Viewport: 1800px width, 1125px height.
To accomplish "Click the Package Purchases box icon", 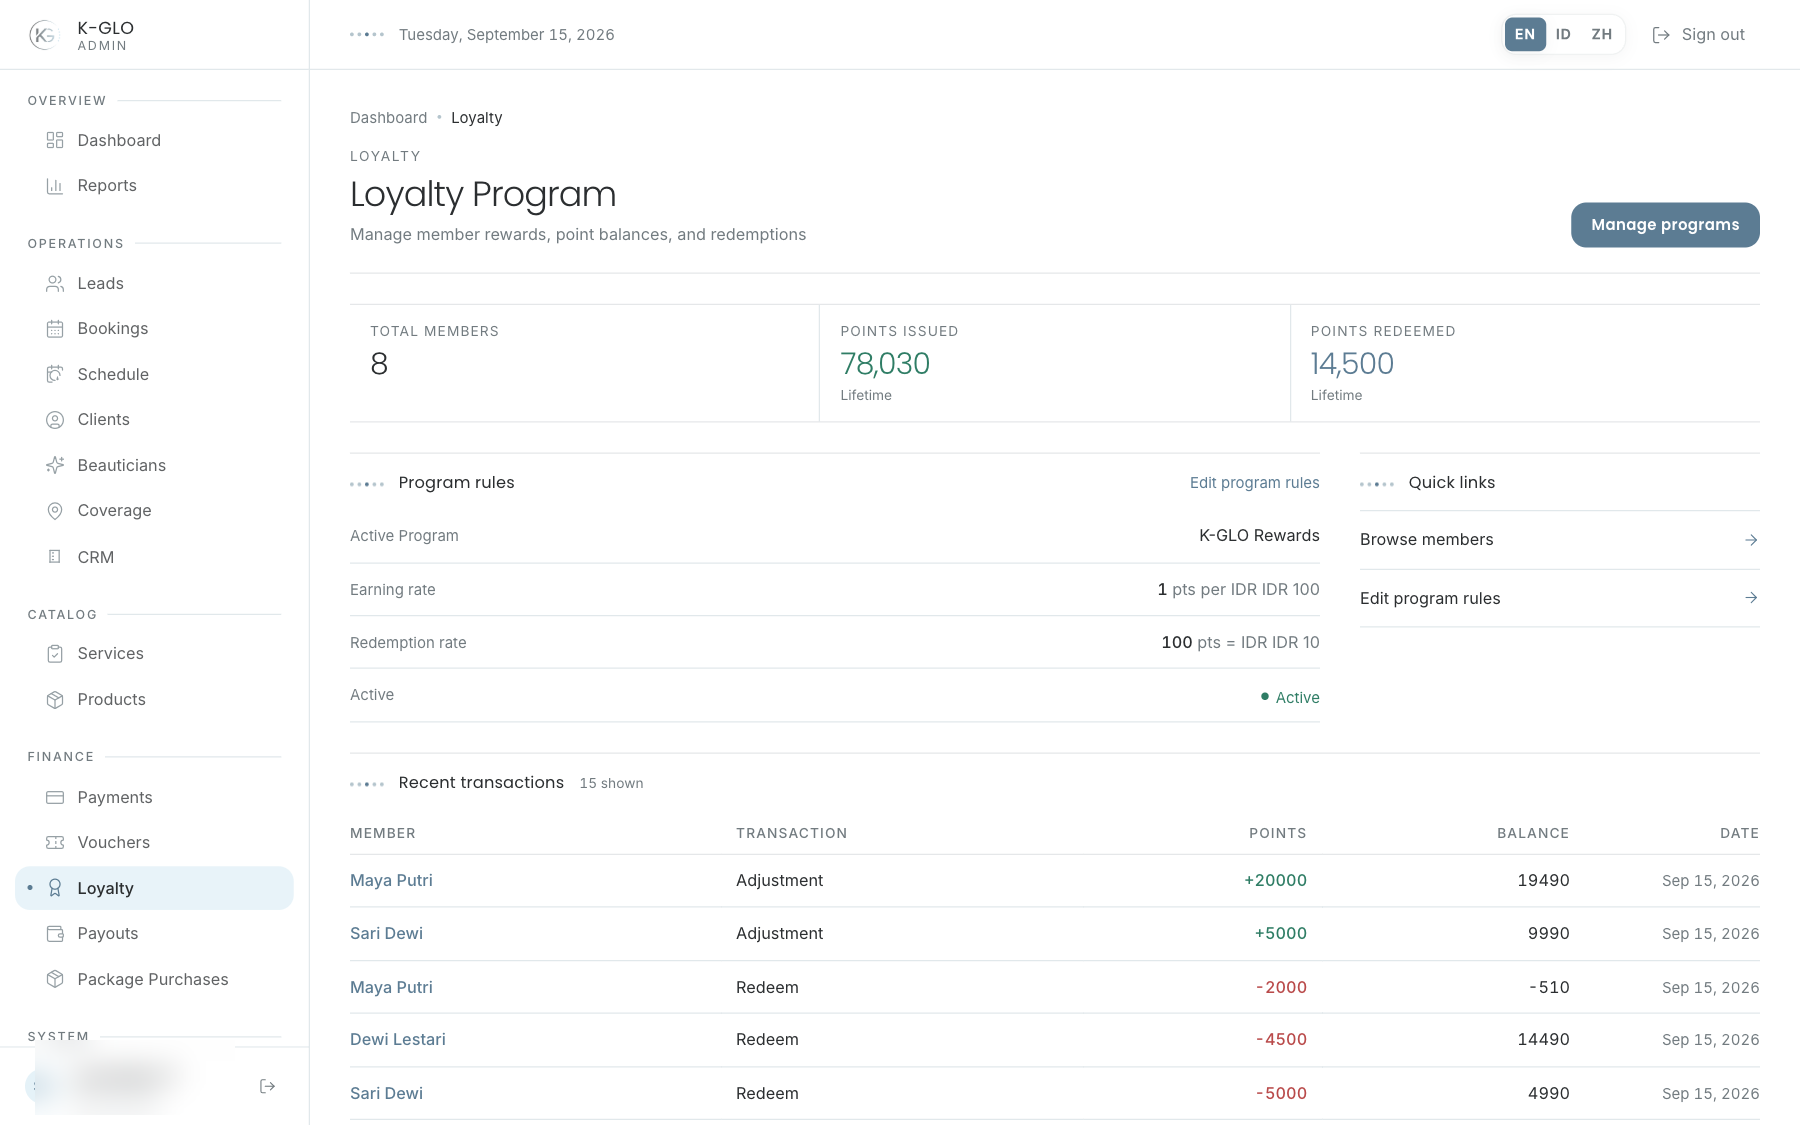I will (x=55, y=979).
